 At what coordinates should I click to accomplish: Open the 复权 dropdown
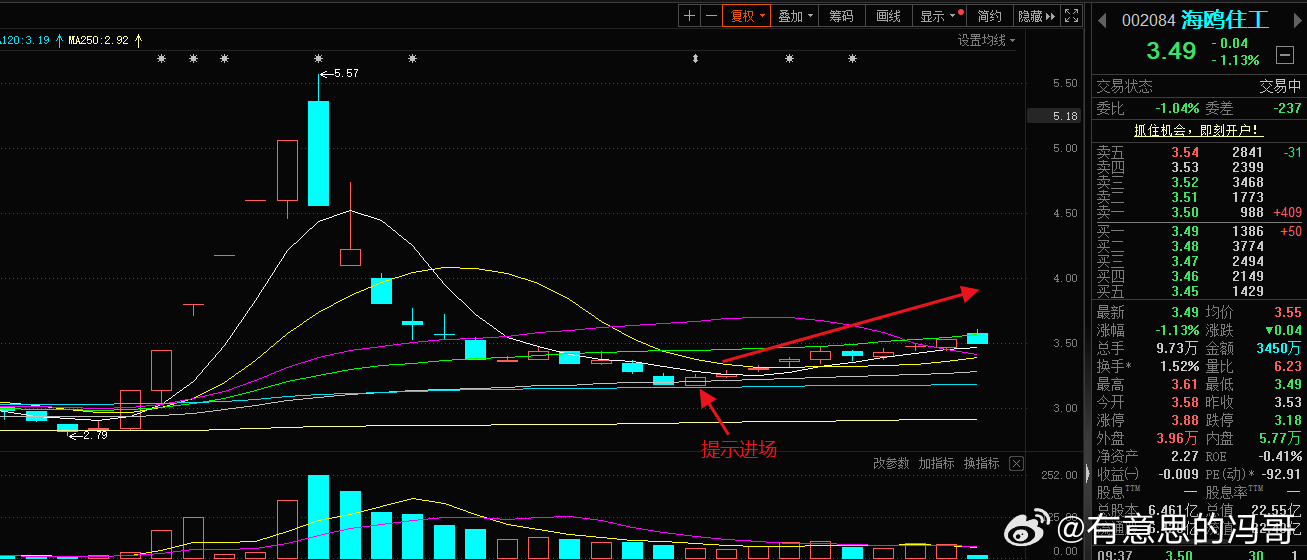pyautogui.click(x=748, y=15)
